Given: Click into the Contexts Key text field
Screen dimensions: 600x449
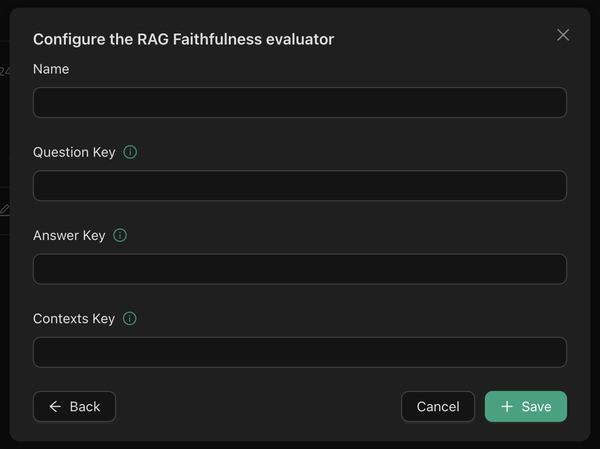Looking at the screenshot, I should click(x=300, y=352).
